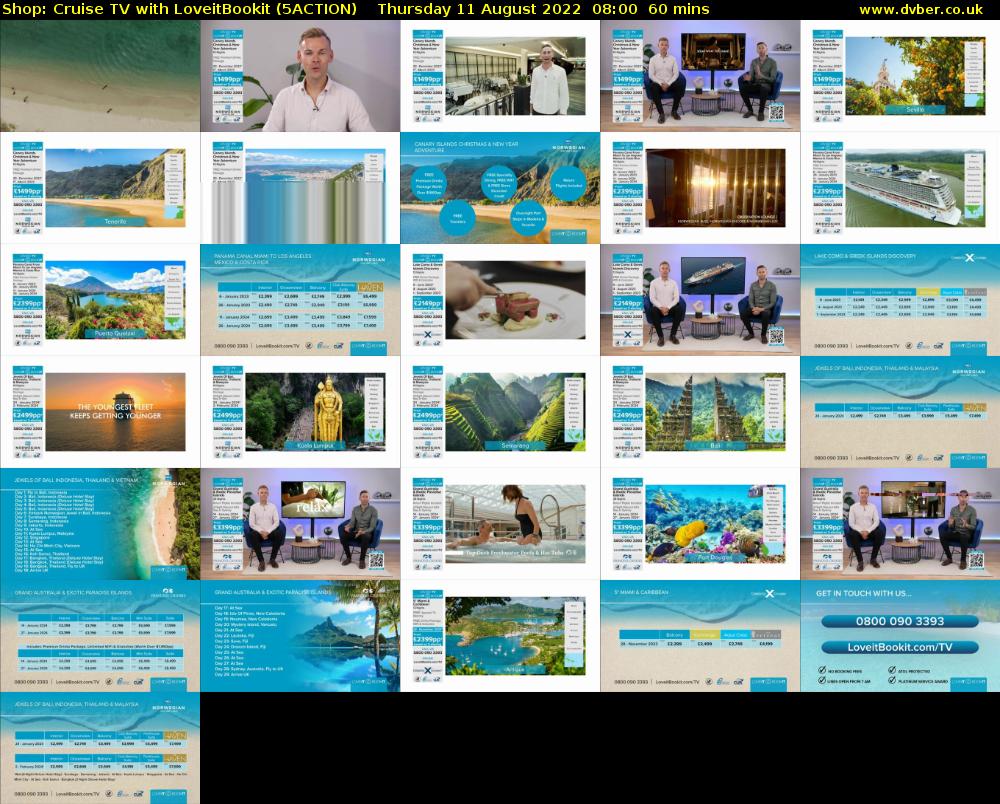
Task: Select final Jewels of Bali two-table frame
Action: (x=100, y=748)
